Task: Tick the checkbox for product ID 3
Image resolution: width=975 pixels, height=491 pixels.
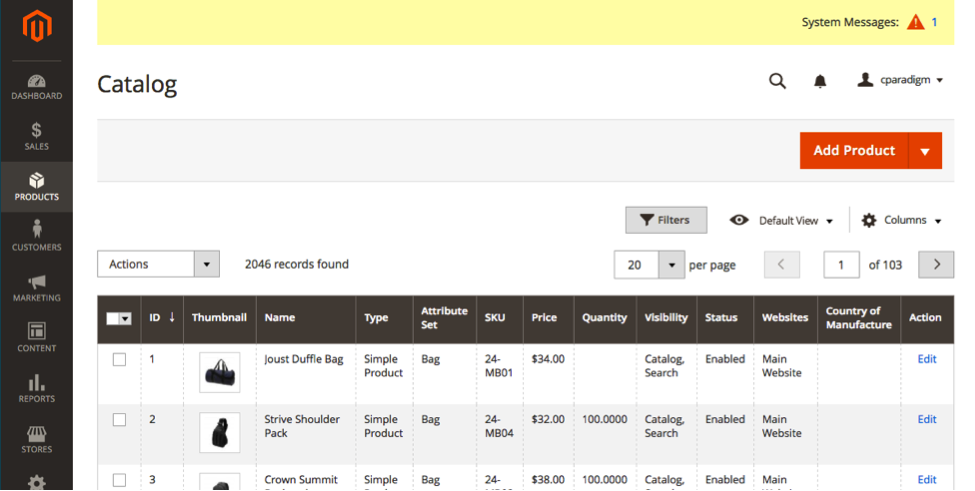Action: (119, 480)
